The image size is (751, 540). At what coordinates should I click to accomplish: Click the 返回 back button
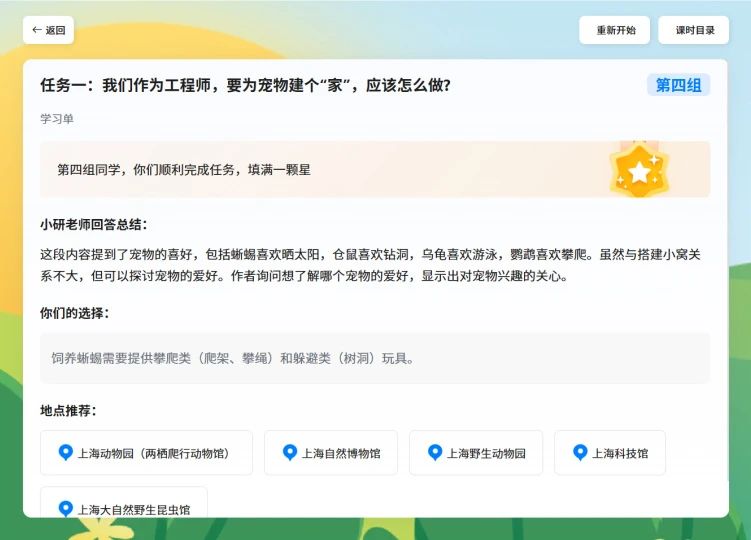48,30
